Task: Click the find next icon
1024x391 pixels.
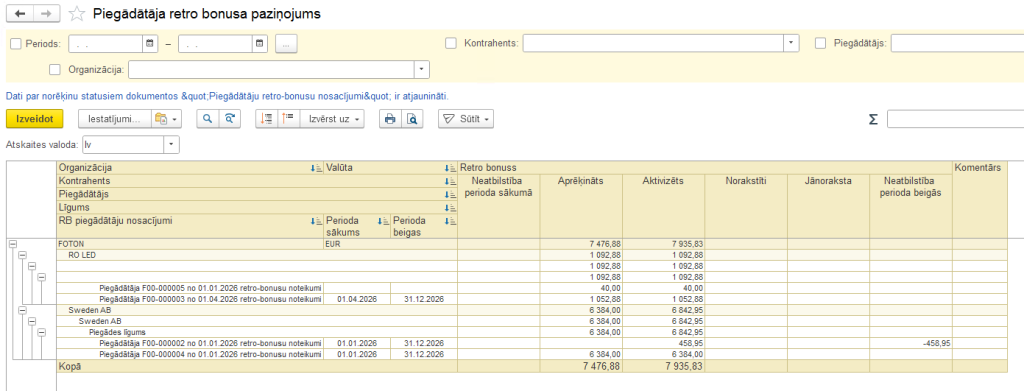Action: pos(230,119)
